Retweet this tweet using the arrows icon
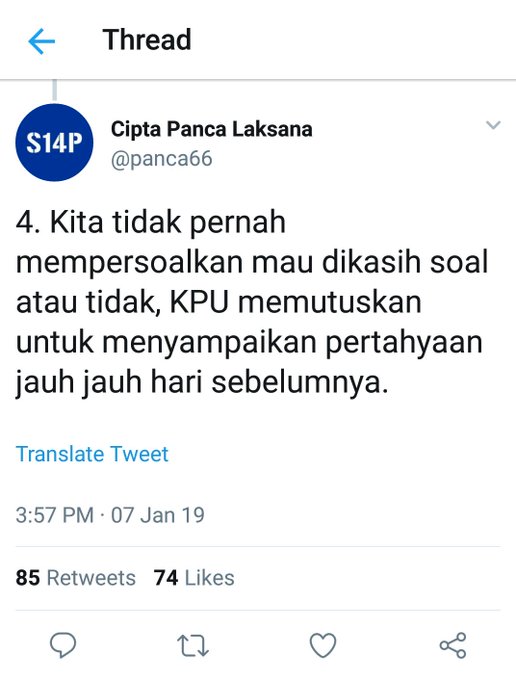 [193, 646]
